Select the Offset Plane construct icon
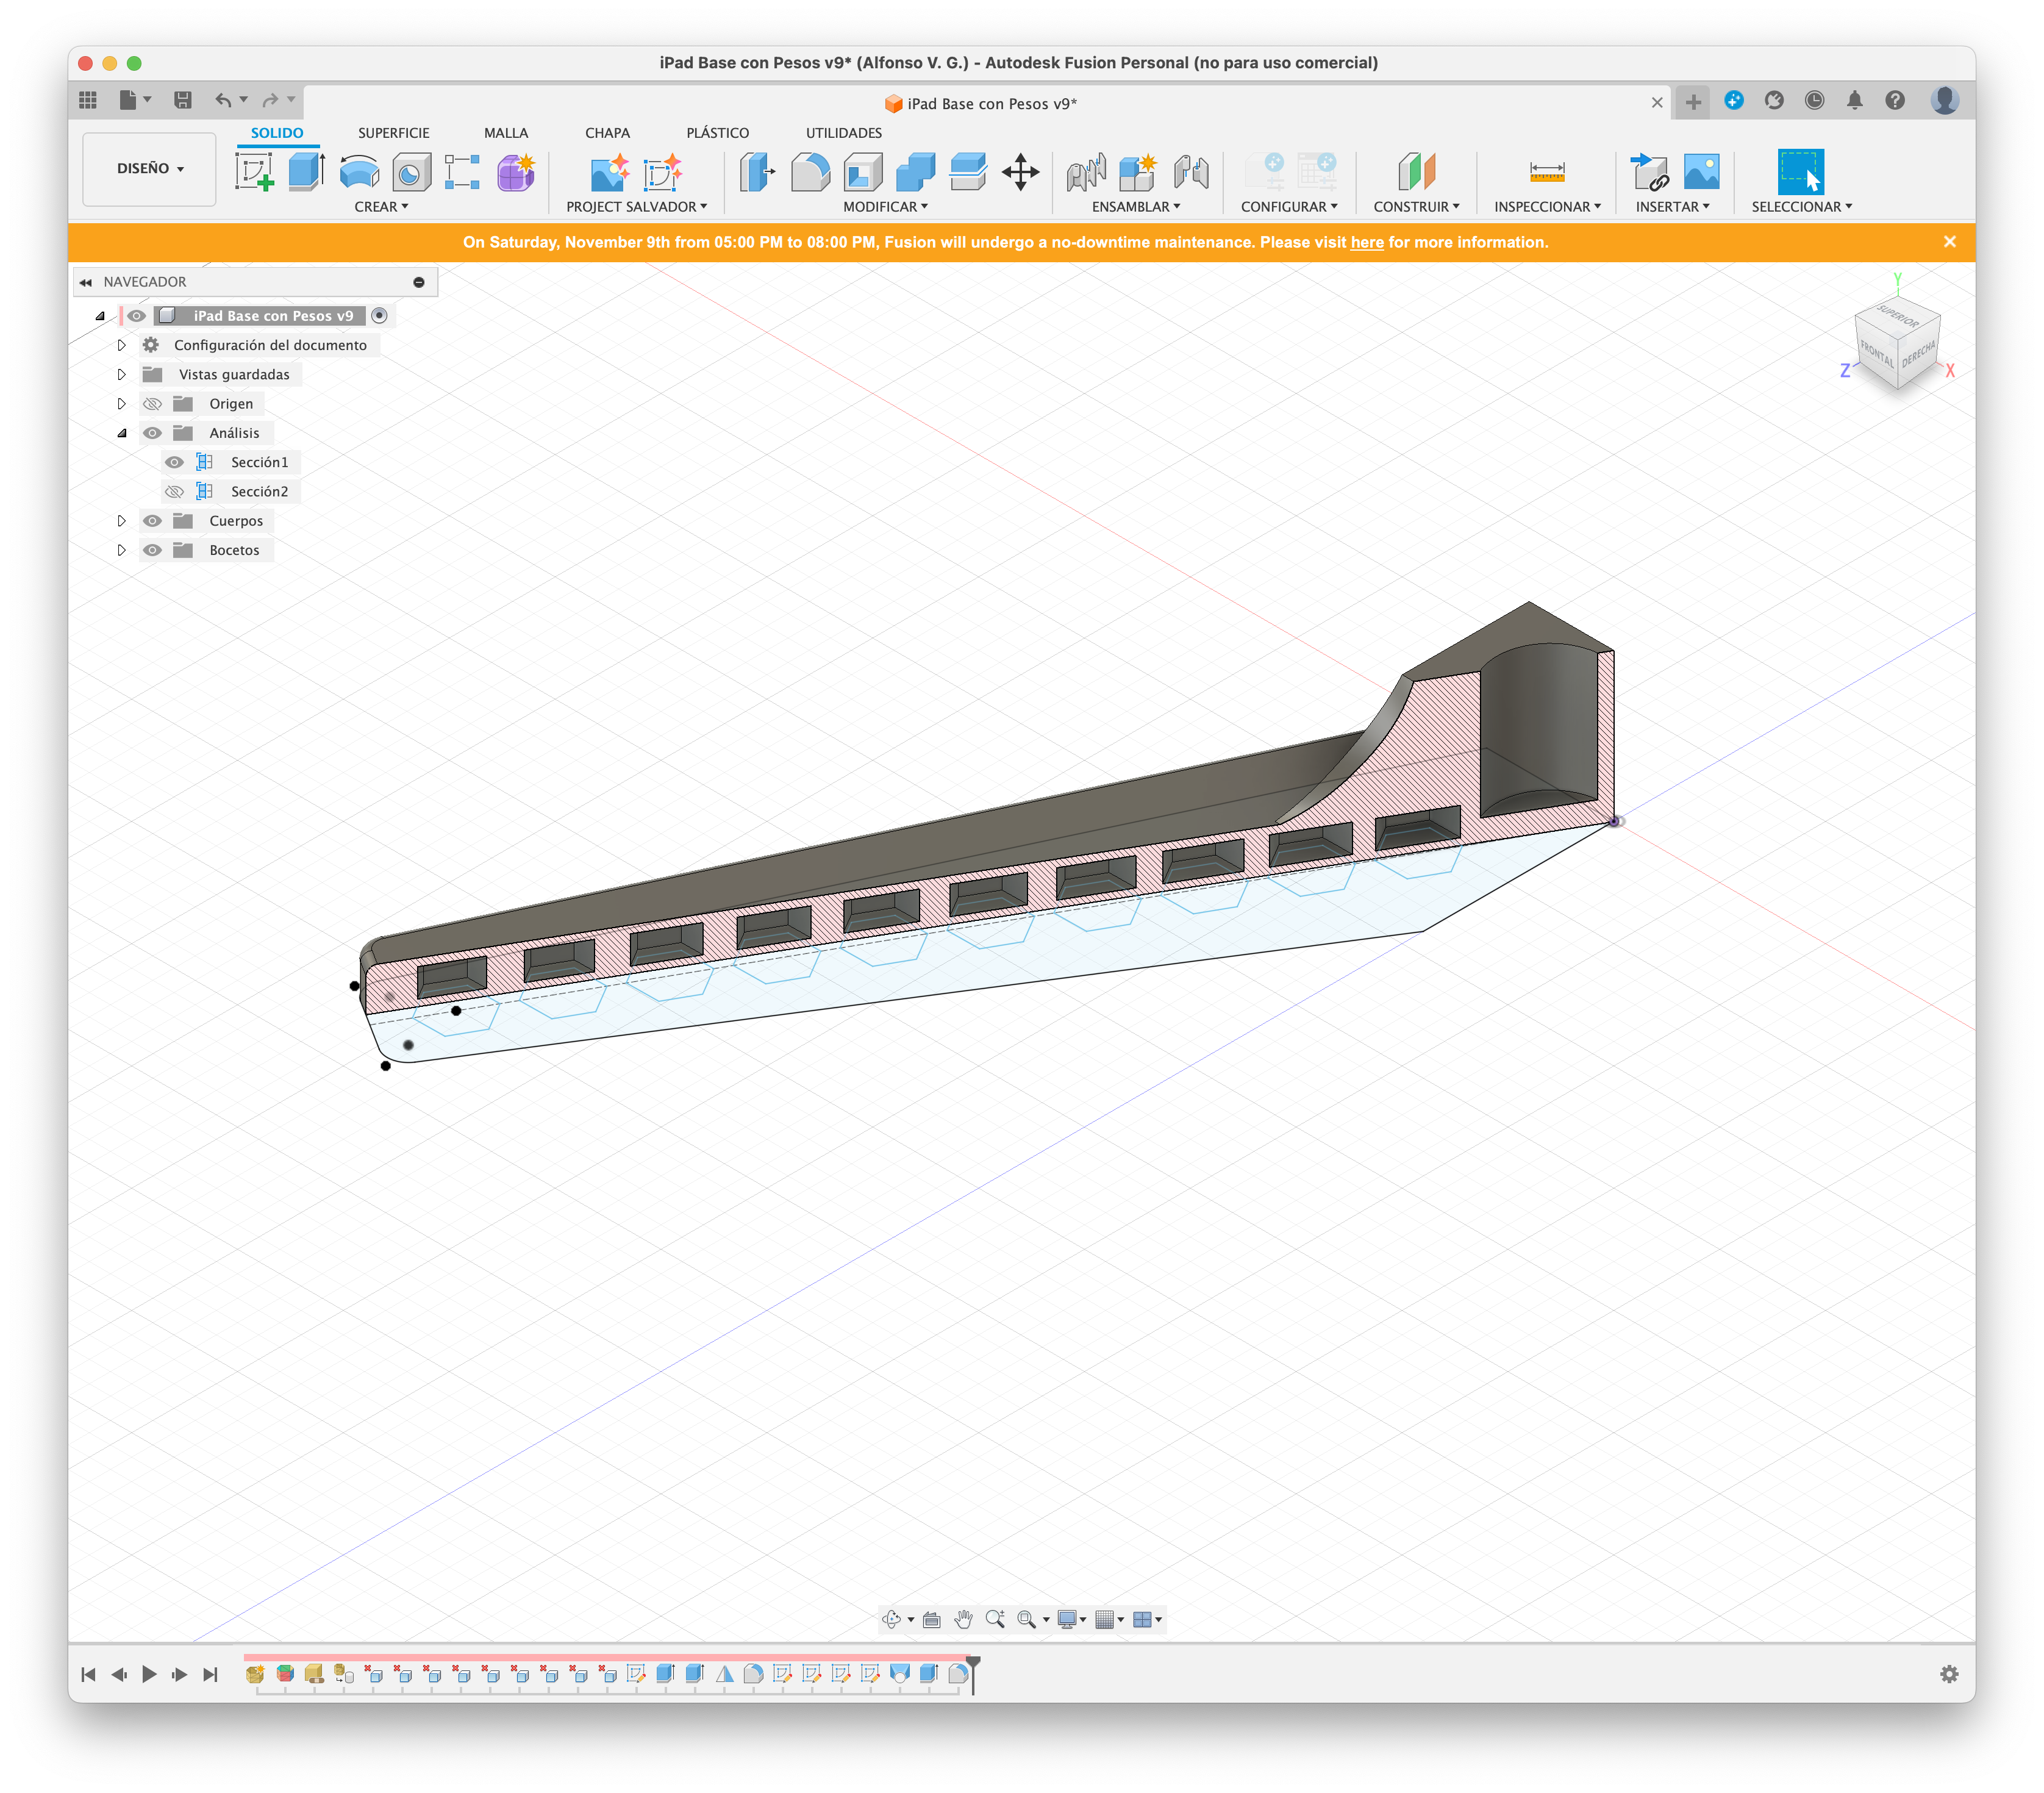 1416,172
